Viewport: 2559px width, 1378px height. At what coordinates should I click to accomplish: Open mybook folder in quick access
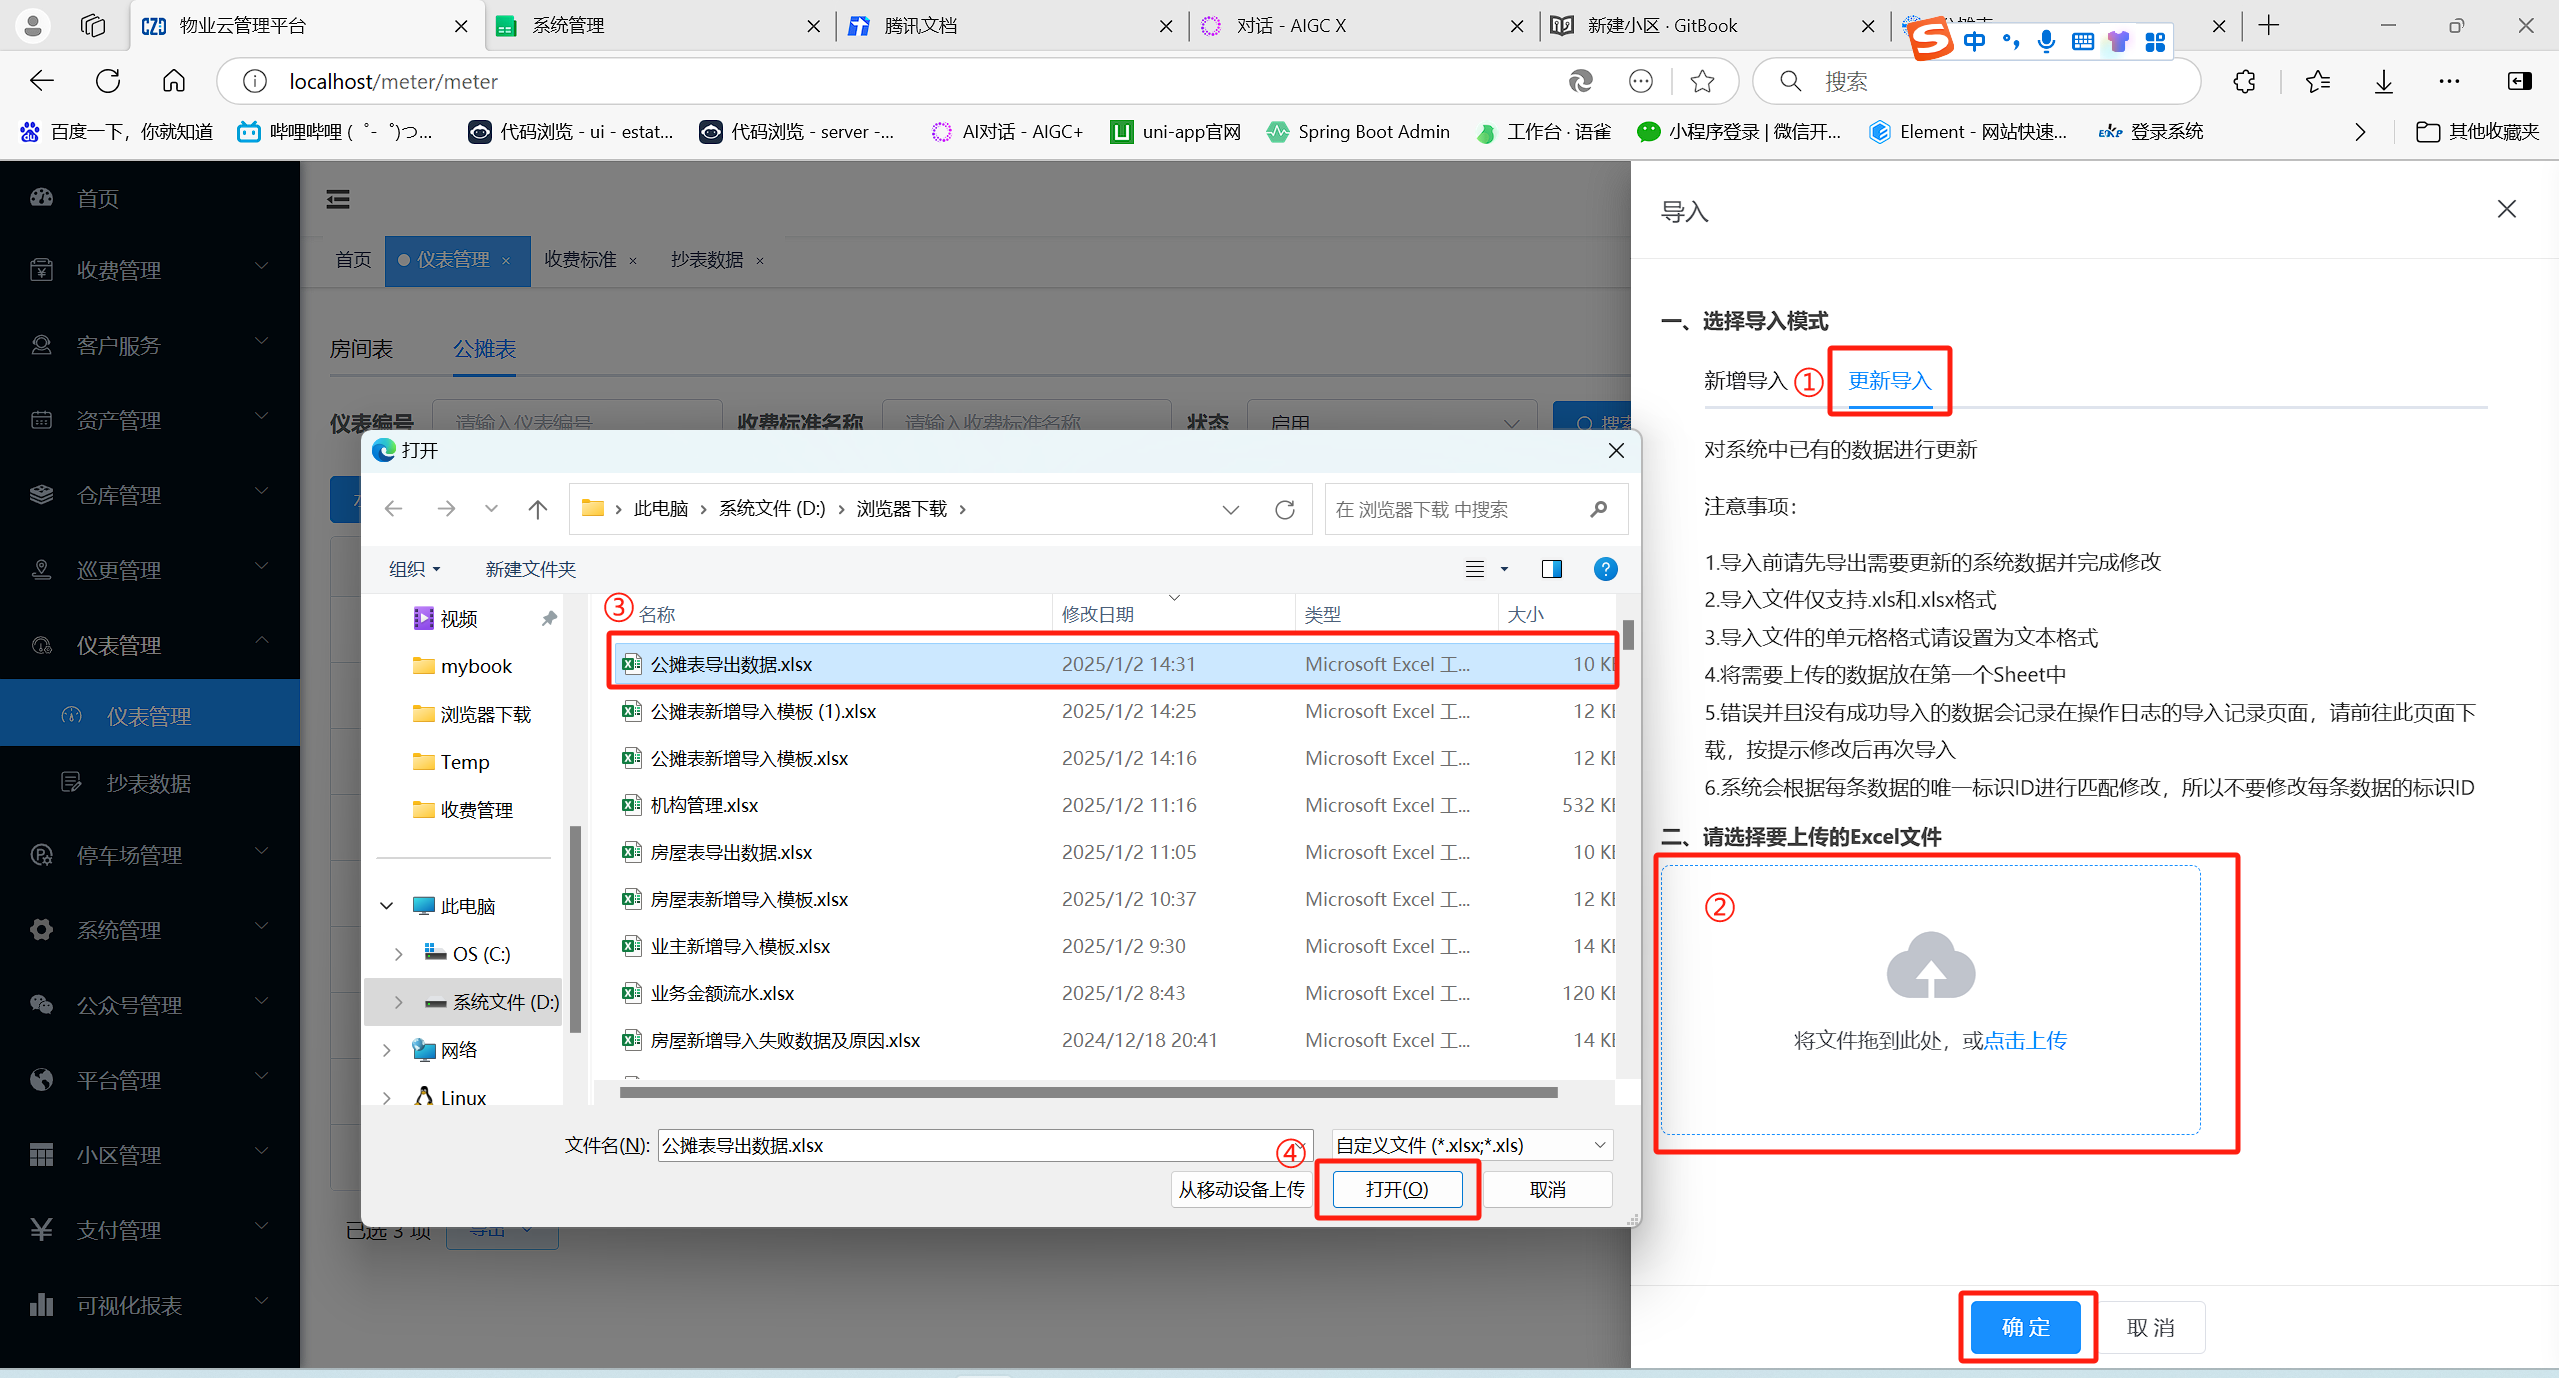tap(476, 666)
